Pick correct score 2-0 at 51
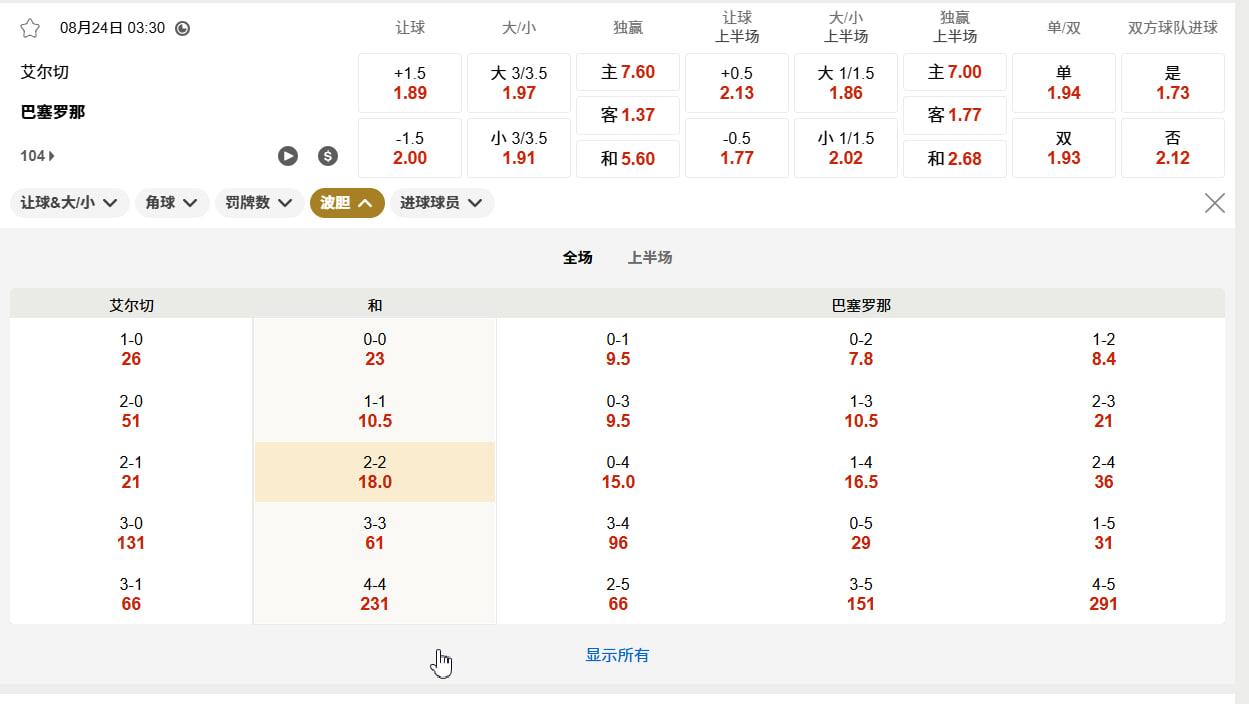This screenshot has width=1249, height=704. [x=131, y=411]
